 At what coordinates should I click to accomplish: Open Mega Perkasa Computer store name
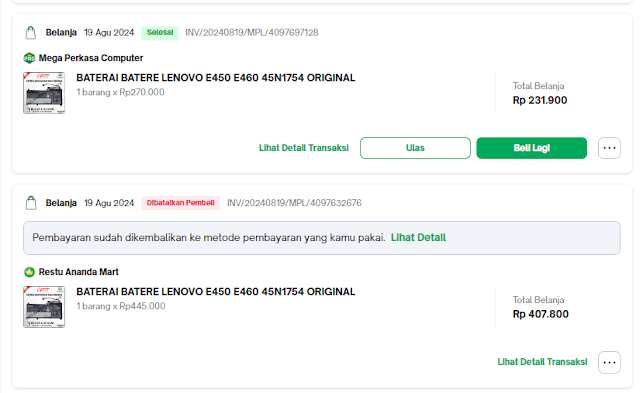[91, 58]
